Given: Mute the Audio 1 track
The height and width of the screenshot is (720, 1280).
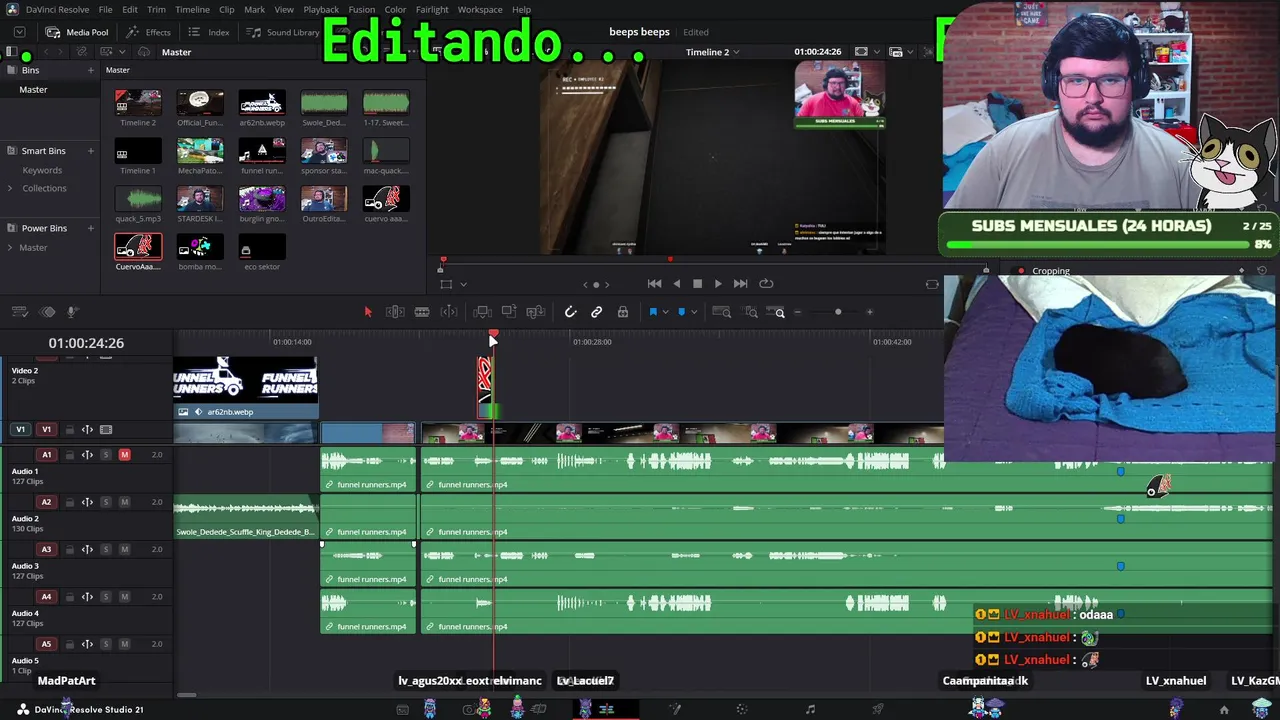Looking at the screenshot, I should click(124, 455).
